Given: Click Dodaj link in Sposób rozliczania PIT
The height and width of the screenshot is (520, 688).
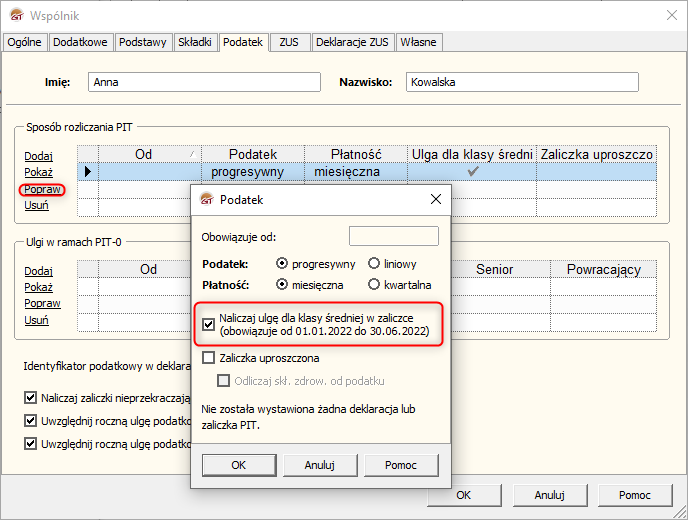Looking at the screenshot, I should [x=39, y=156].
